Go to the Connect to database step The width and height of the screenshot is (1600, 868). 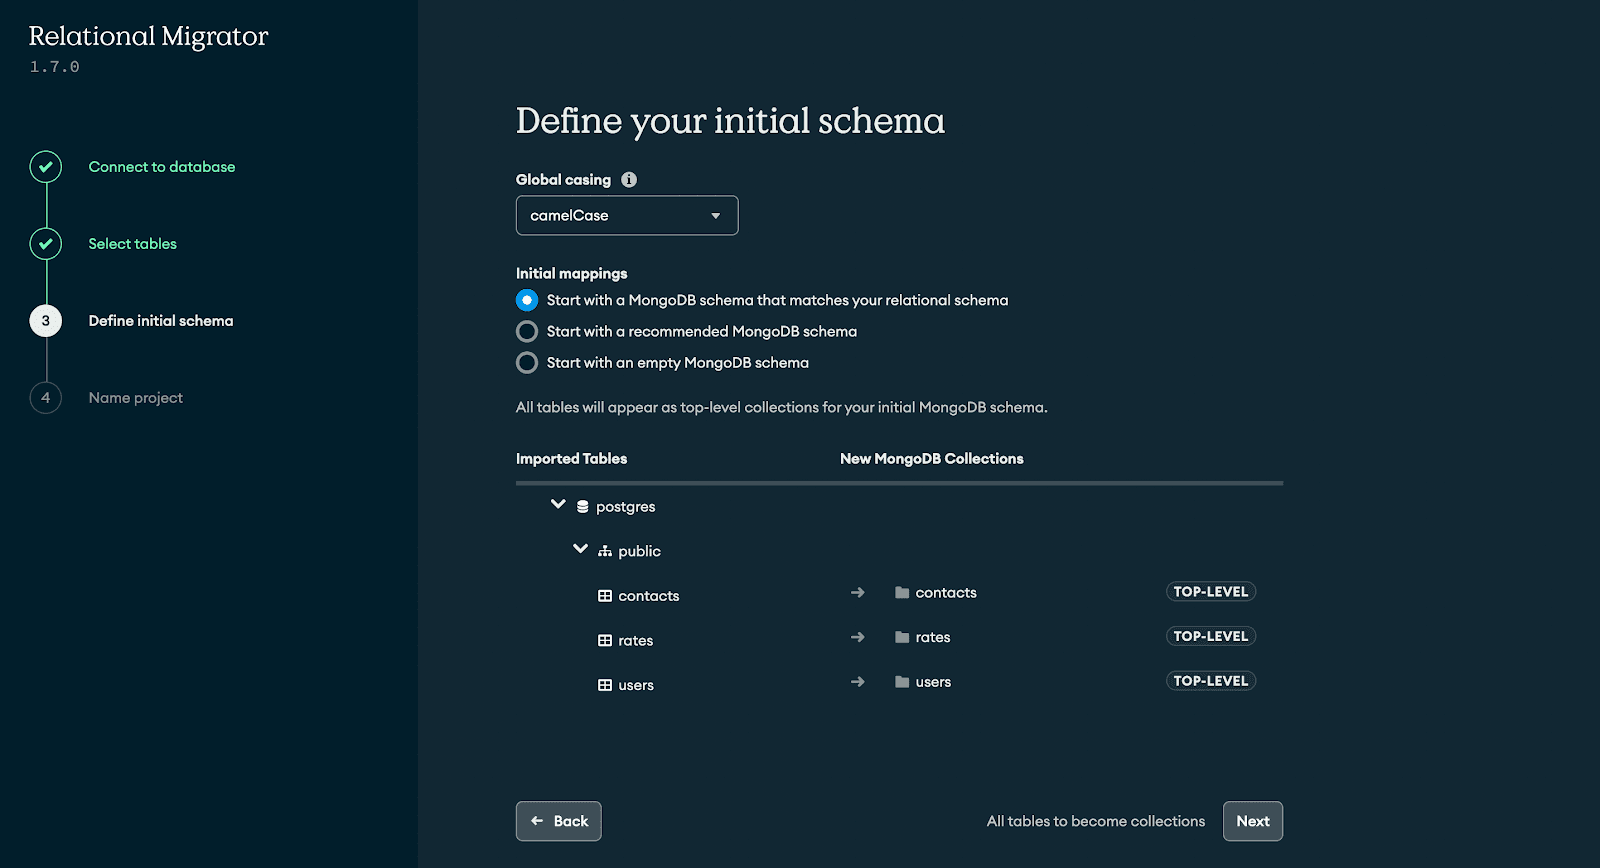161,167
